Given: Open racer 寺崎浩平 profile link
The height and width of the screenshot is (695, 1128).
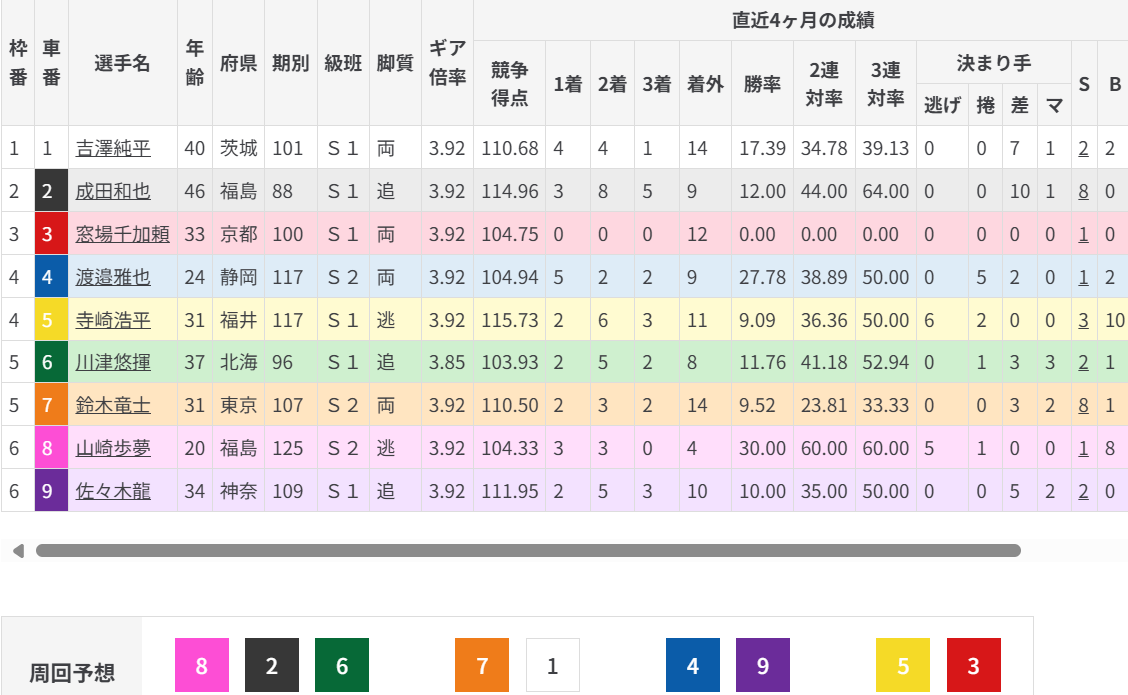Looking at the screenshot, I should 113,320.
